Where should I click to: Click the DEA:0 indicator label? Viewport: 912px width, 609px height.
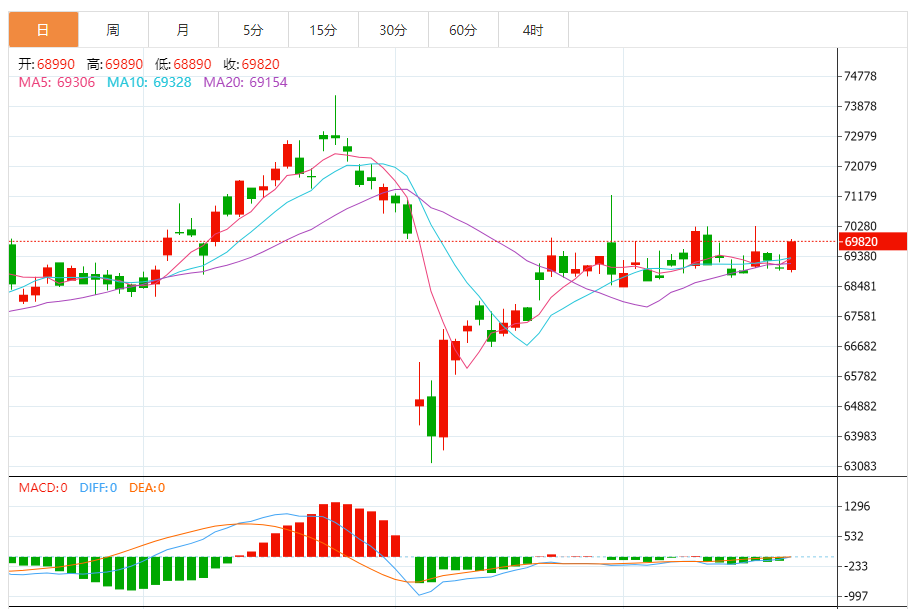pyautogui.click(x=147, y=487)
